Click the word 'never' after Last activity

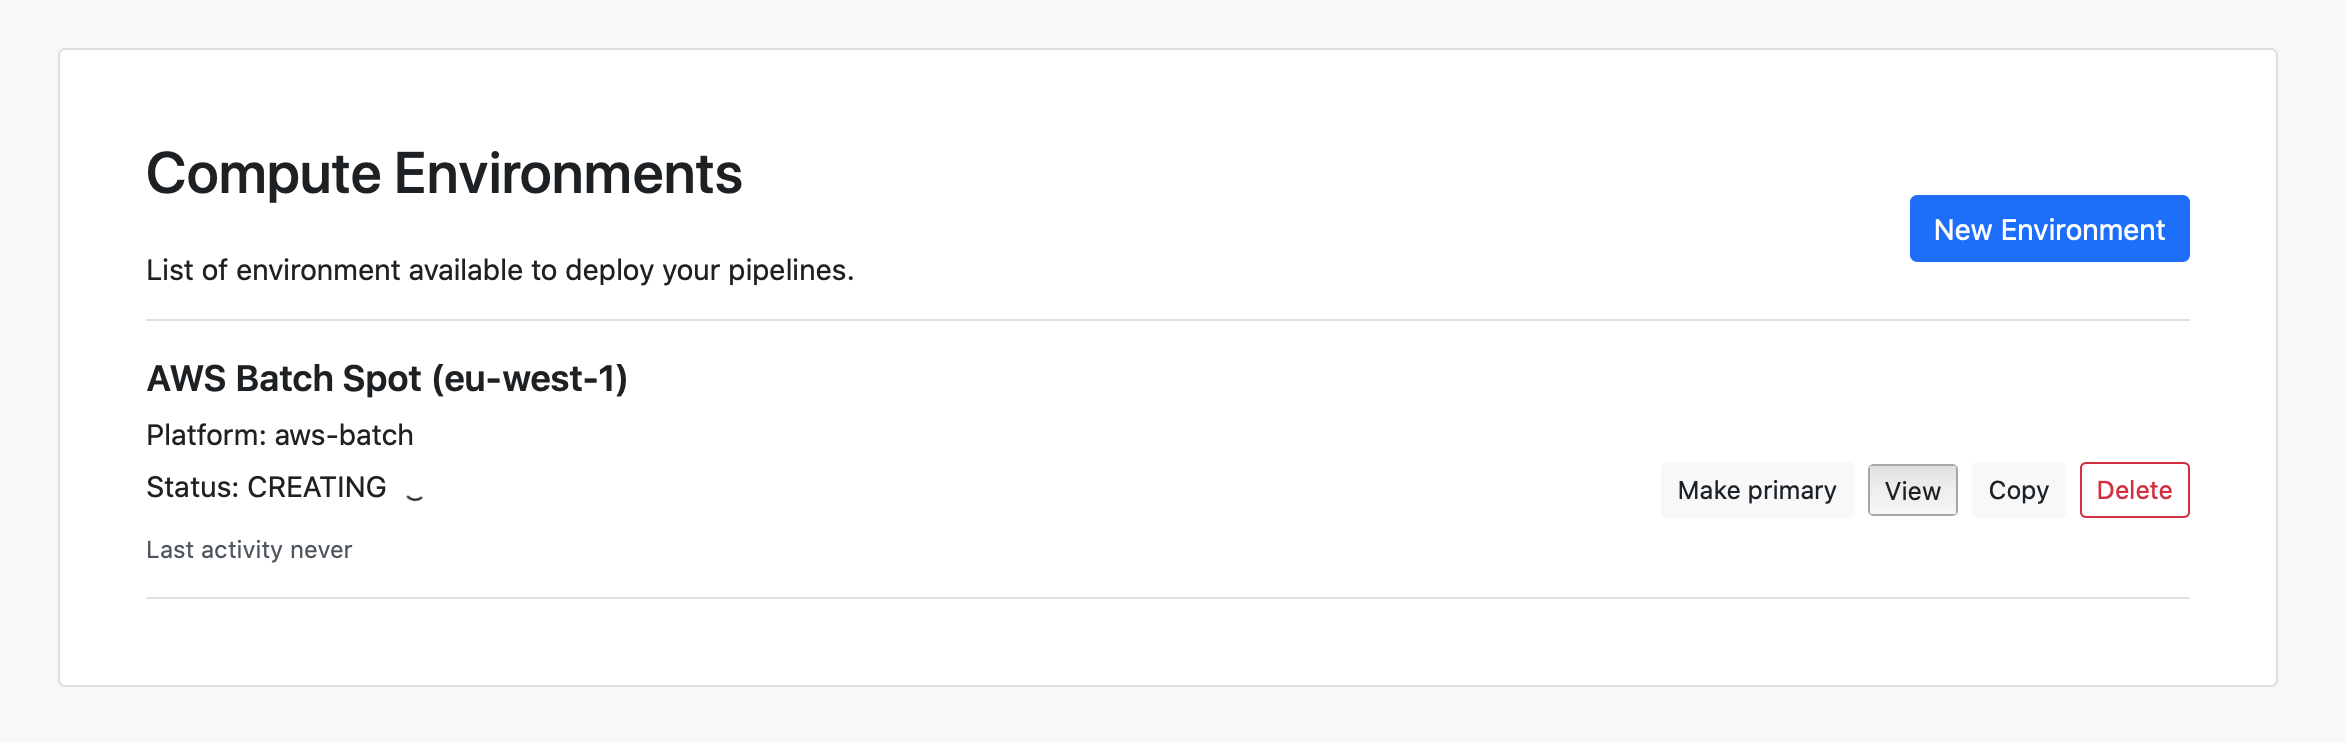321,550
